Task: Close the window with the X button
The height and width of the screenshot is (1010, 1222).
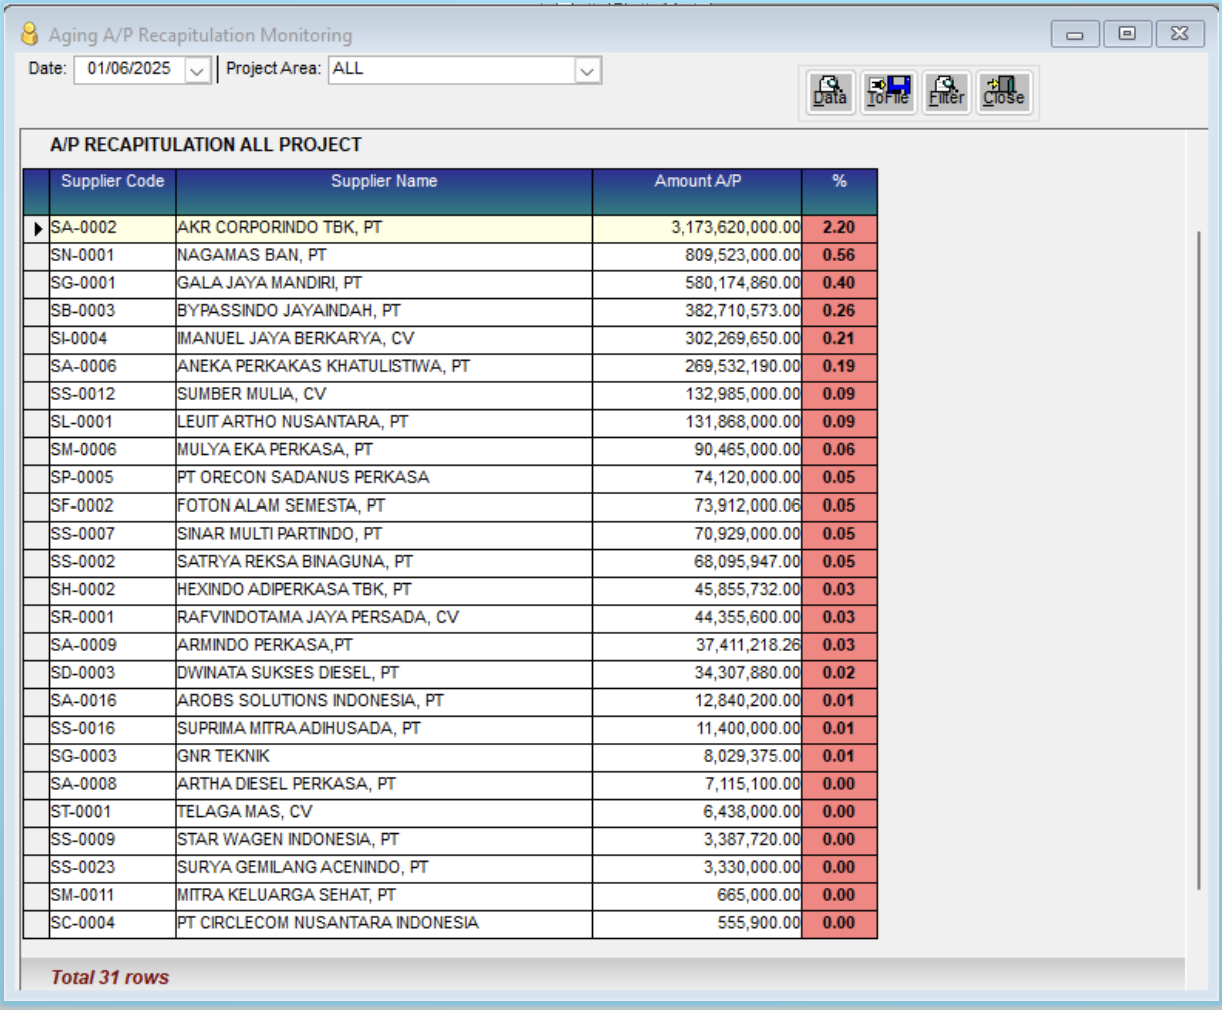Action: (x=1180, y=34)
